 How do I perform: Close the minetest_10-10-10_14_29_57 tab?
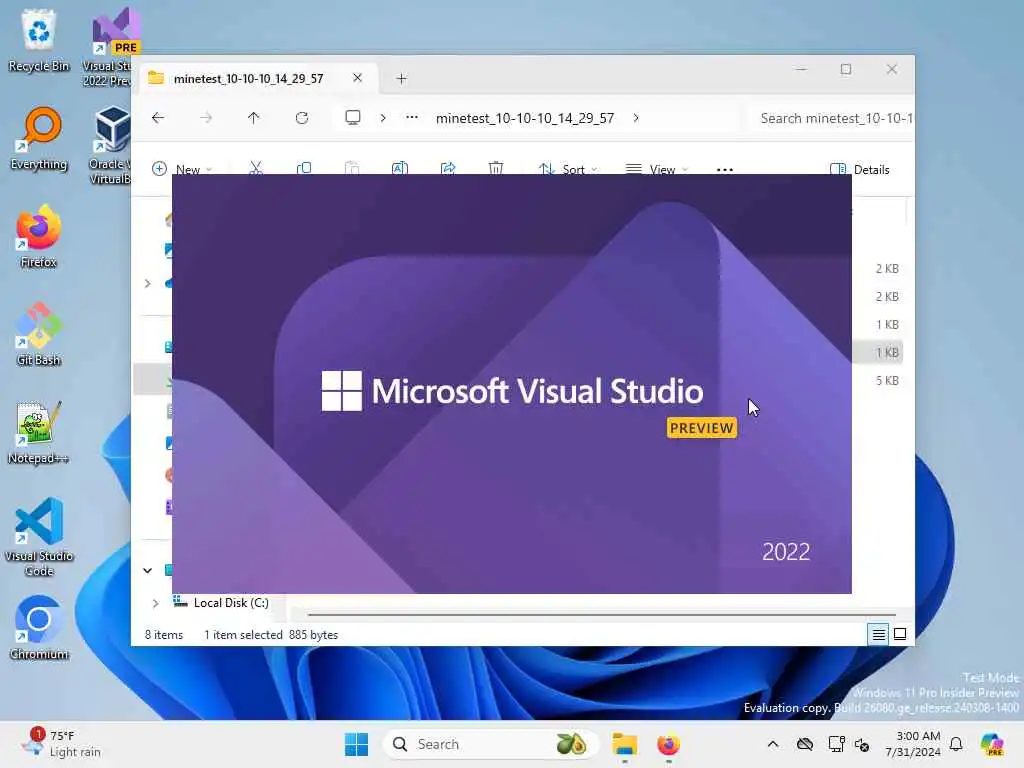(357, 78)
